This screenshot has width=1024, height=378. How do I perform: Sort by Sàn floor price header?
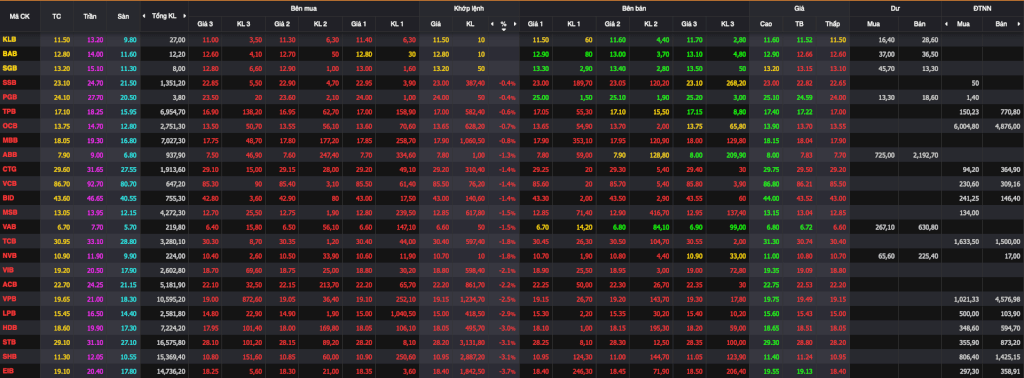tap(123, 16)
